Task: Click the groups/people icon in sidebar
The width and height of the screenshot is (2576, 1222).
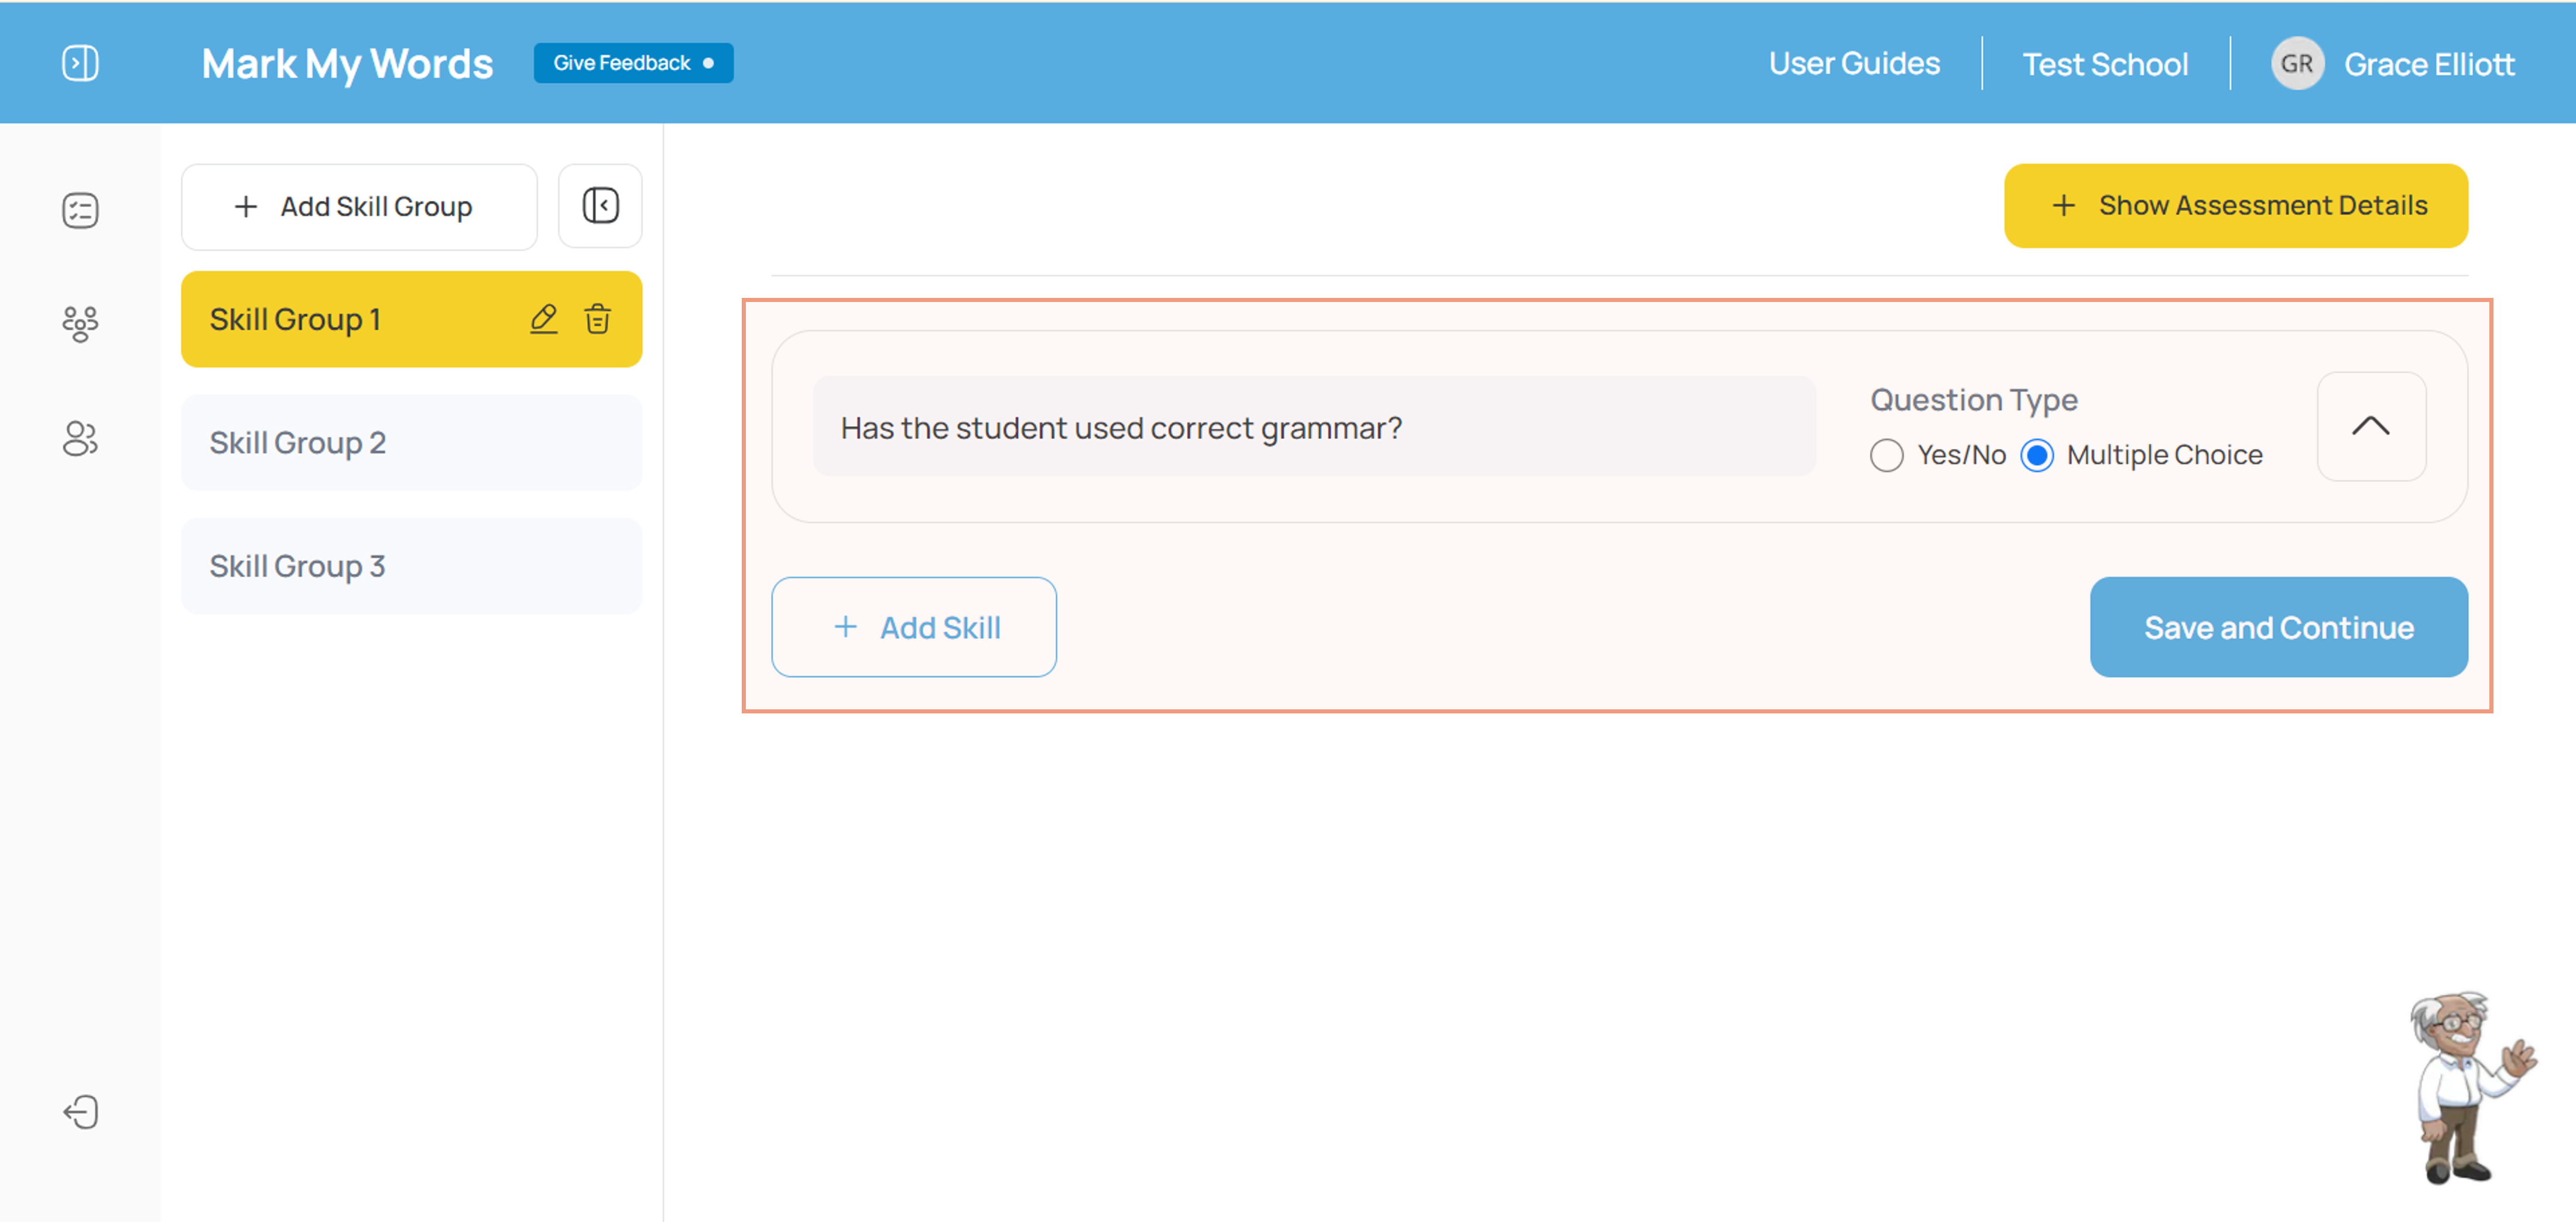Action: coord(82,318)
